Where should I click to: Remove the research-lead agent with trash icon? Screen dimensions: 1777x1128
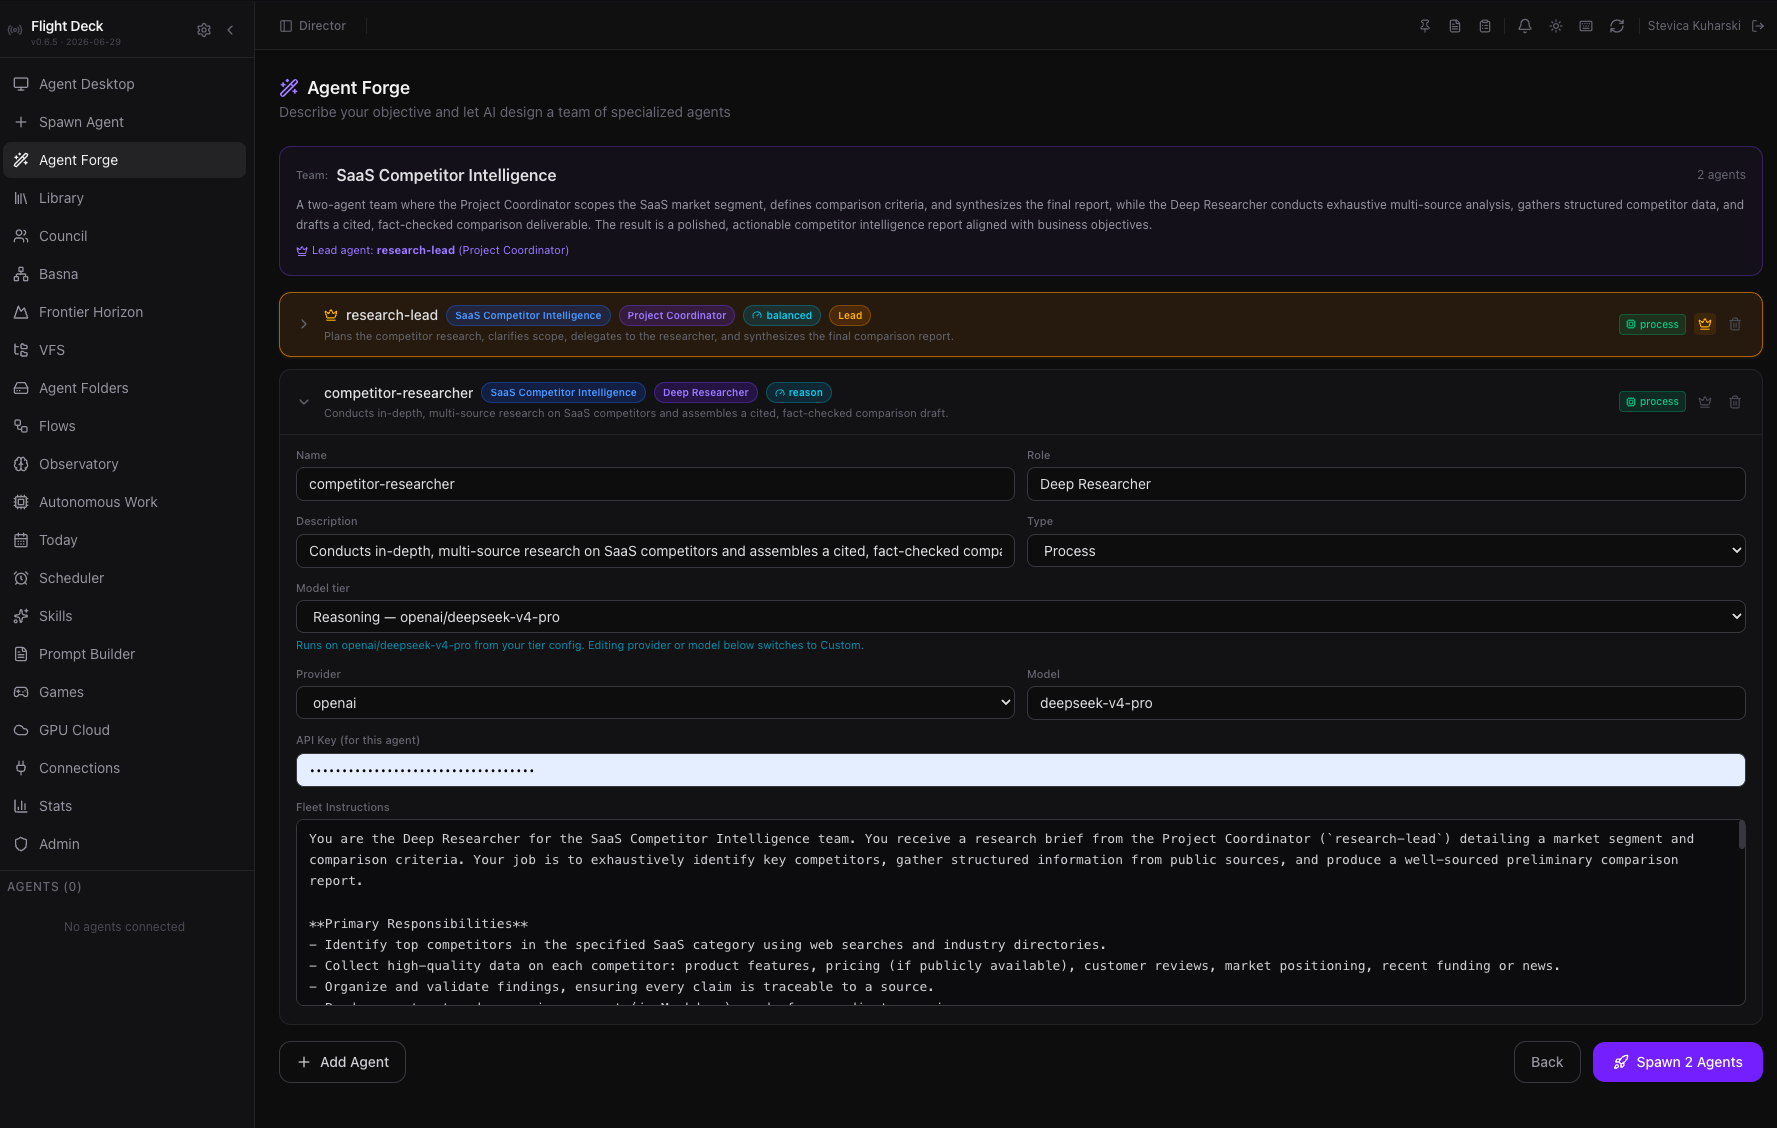(x=1735, y=324)
